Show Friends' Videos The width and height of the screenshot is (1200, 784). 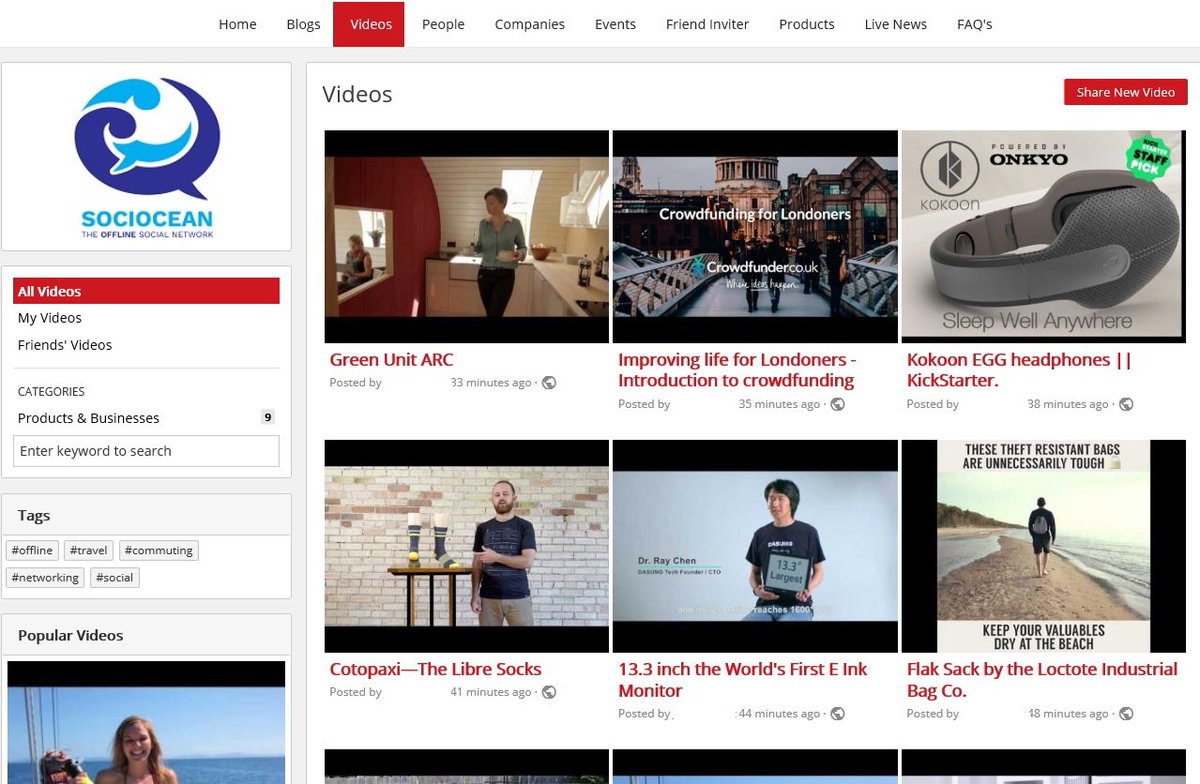click(65, 345)
